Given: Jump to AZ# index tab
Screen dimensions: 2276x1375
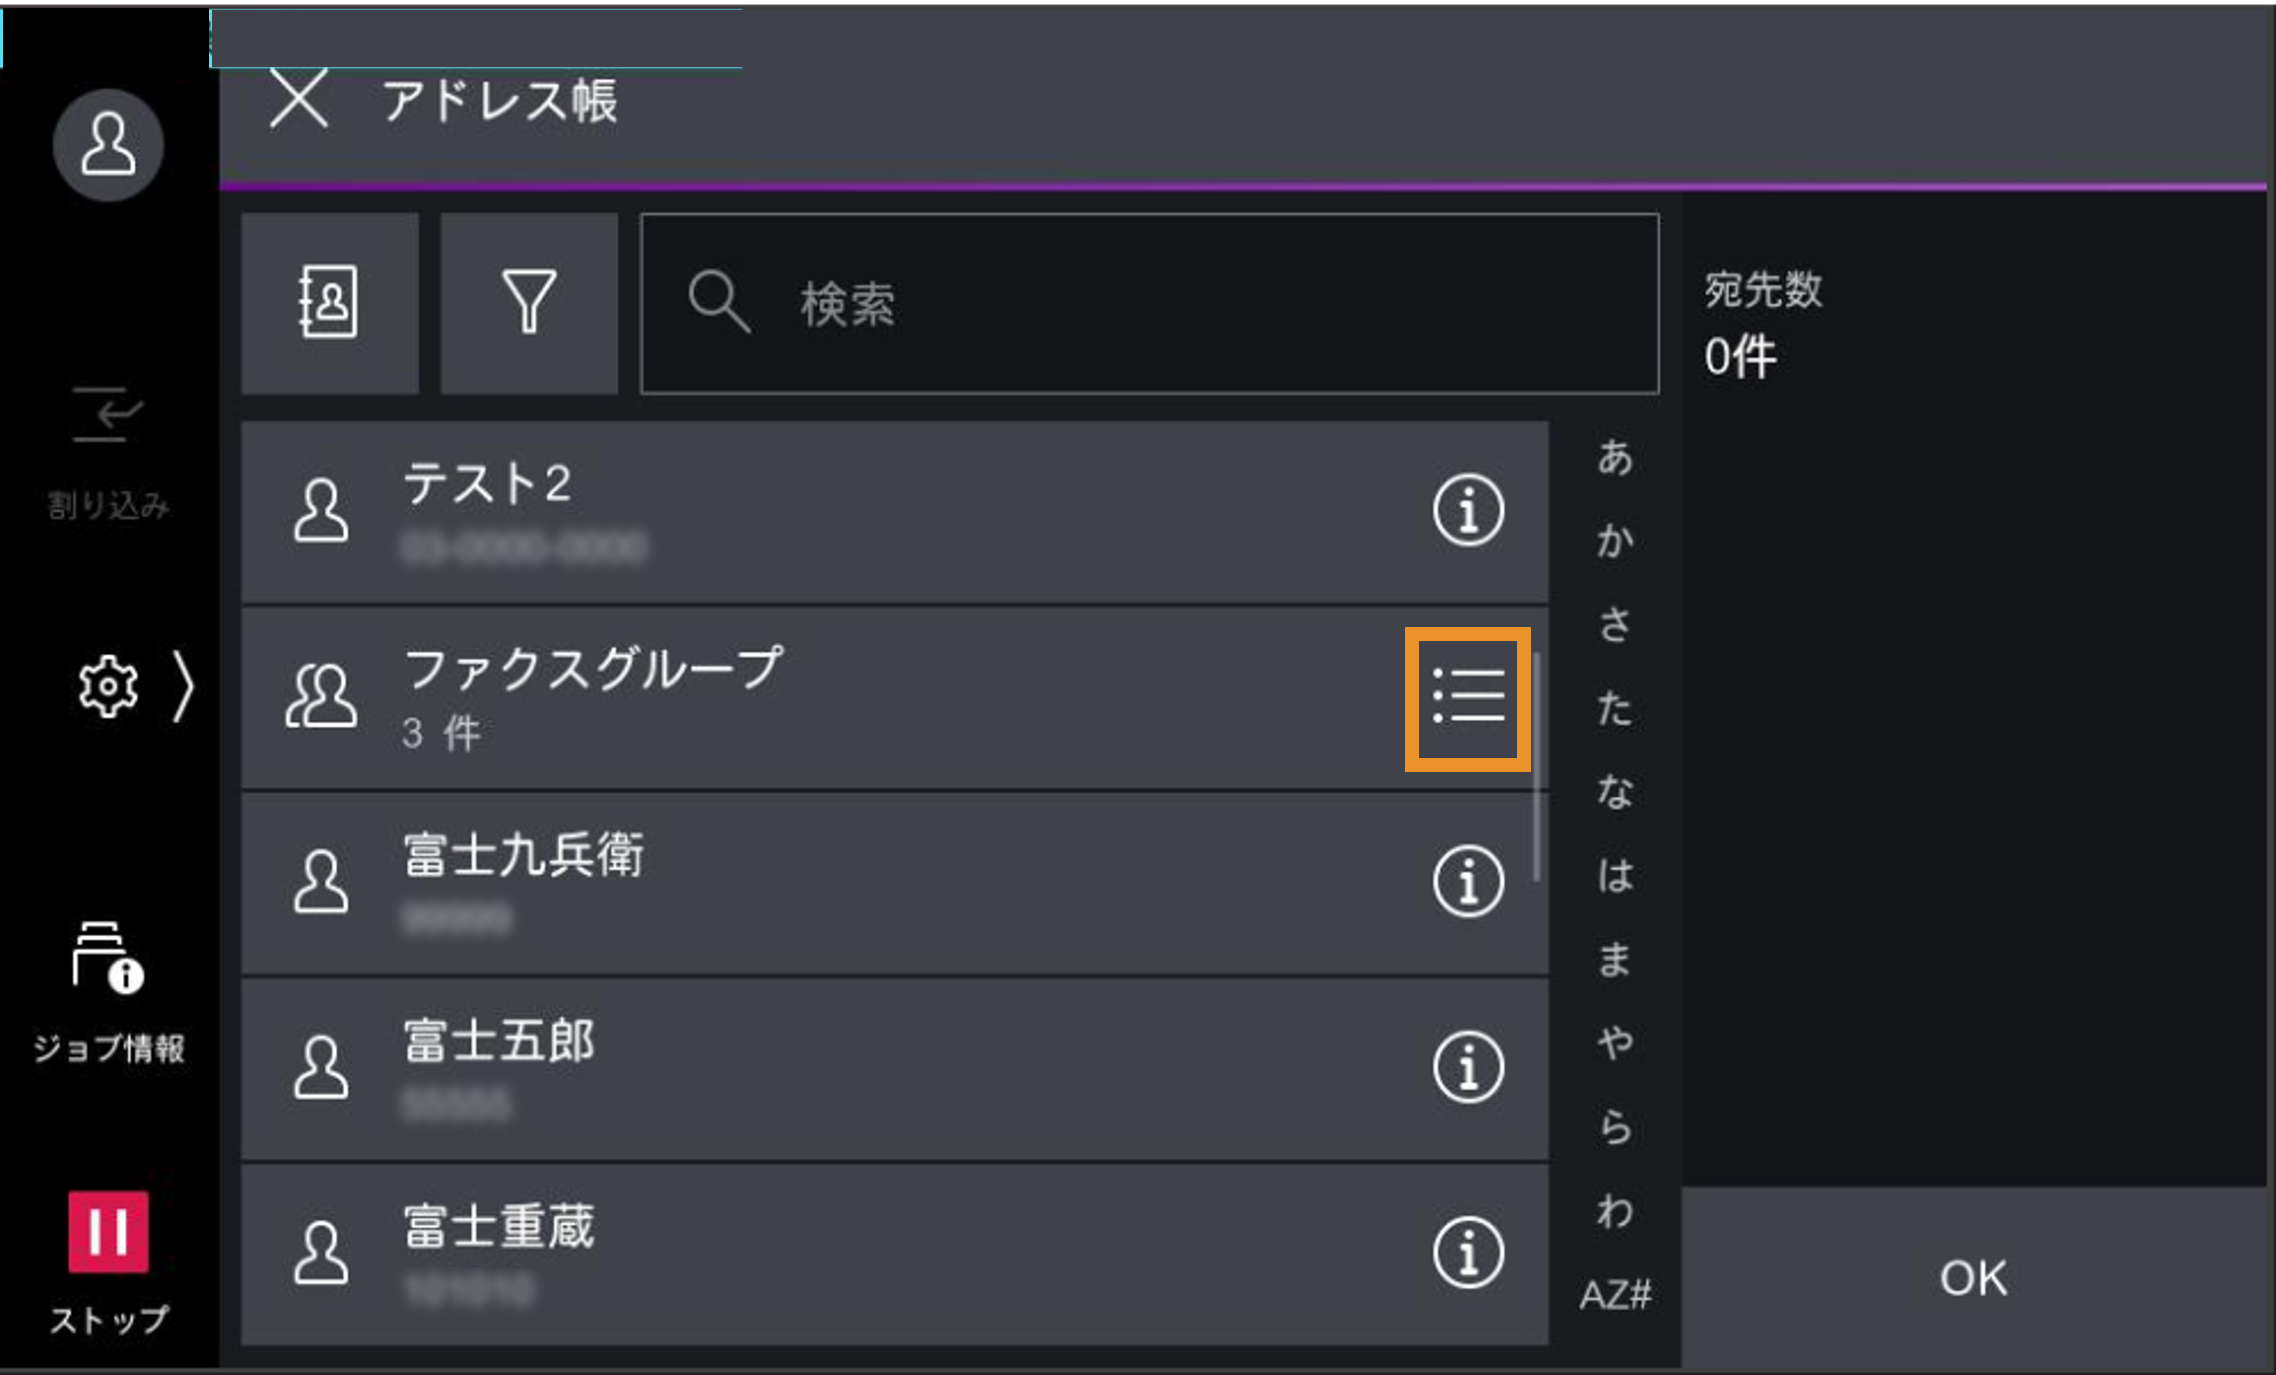Looking at the screenshot, I should pos(1615,1295).
